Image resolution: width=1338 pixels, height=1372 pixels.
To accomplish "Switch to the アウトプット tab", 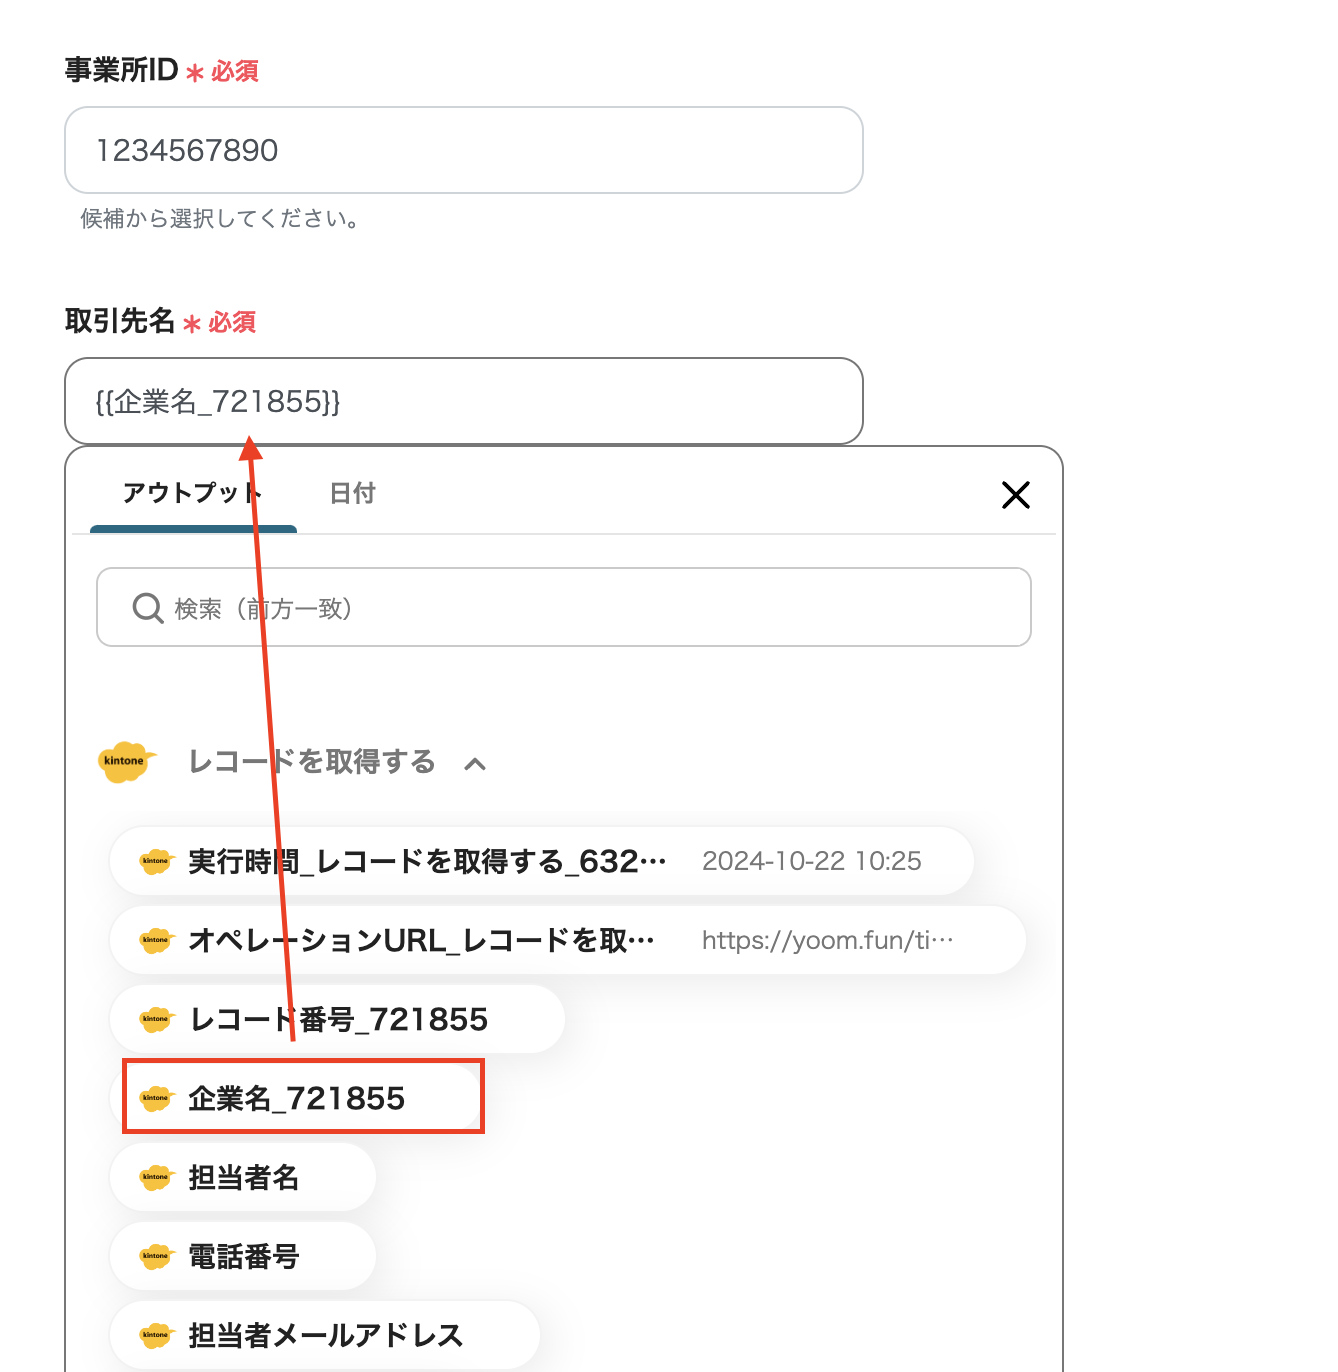I will (193, 493).
